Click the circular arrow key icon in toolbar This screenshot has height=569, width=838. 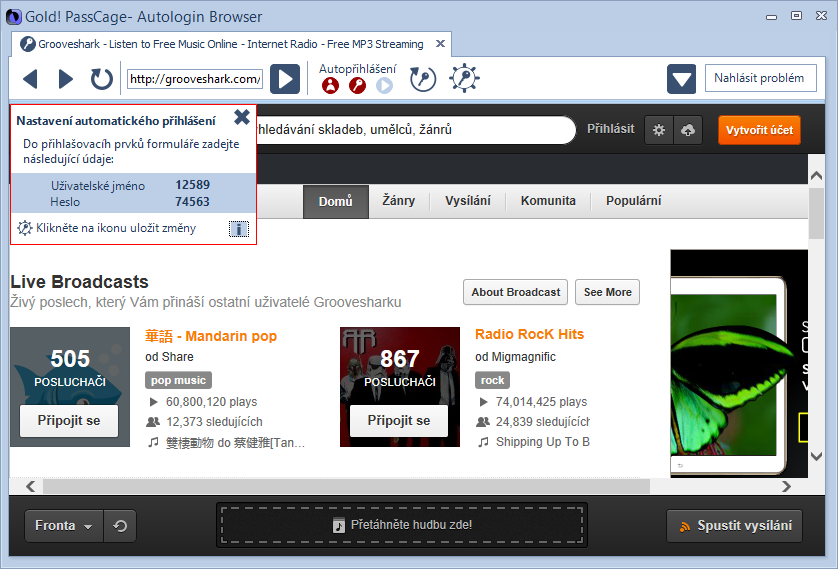[423, 79]
